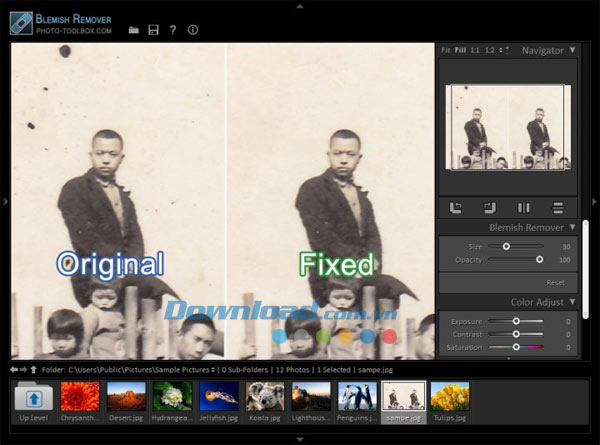
Task: Select the Fill zoom option
Action: pos(460,50)
